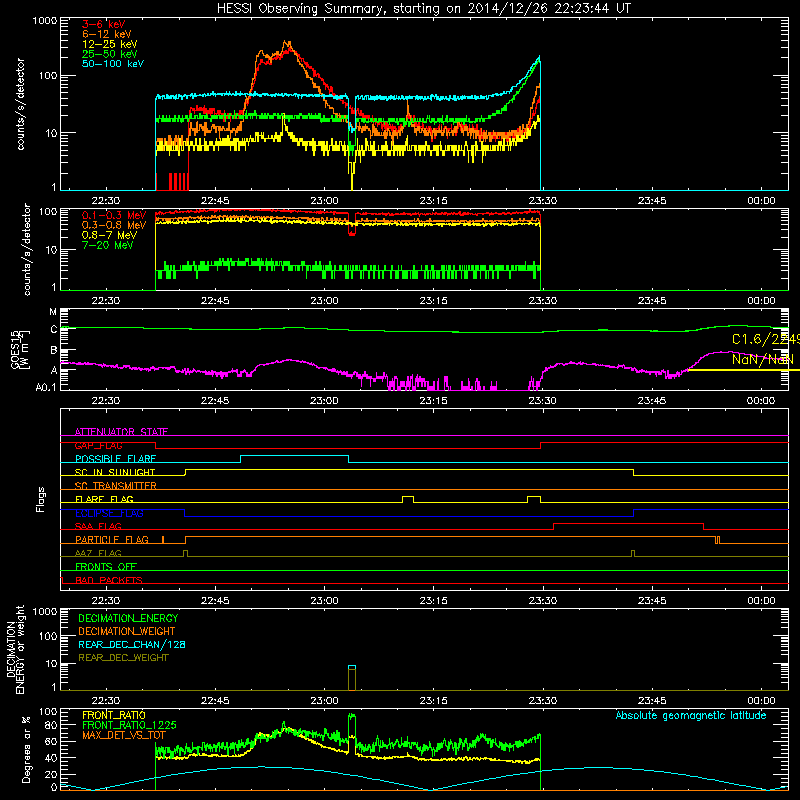Click the FRONT_RATIO legend label
800x800 pixels.
coord(114,715)
